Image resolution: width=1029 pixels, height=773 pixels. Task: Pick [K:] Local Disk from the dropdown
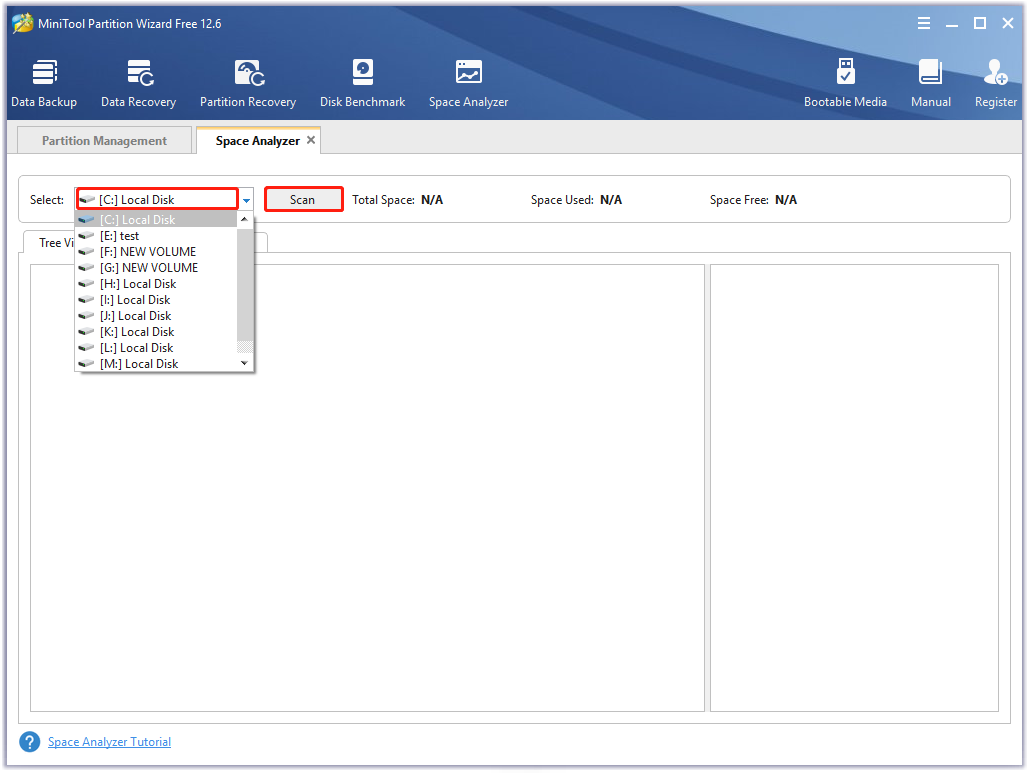coord(136,332)
